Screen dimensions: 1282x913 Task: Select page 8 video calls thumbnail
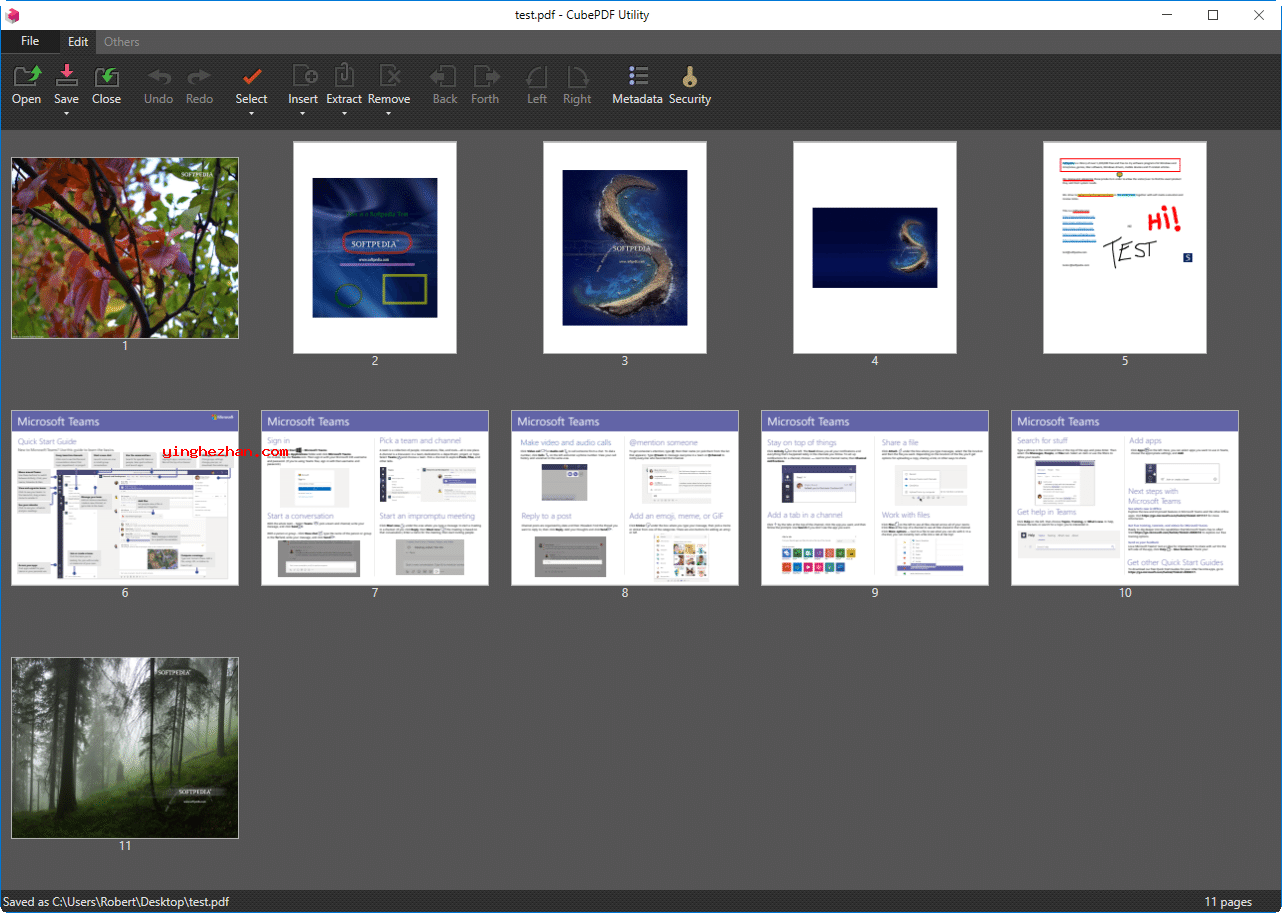click(625, 497)
